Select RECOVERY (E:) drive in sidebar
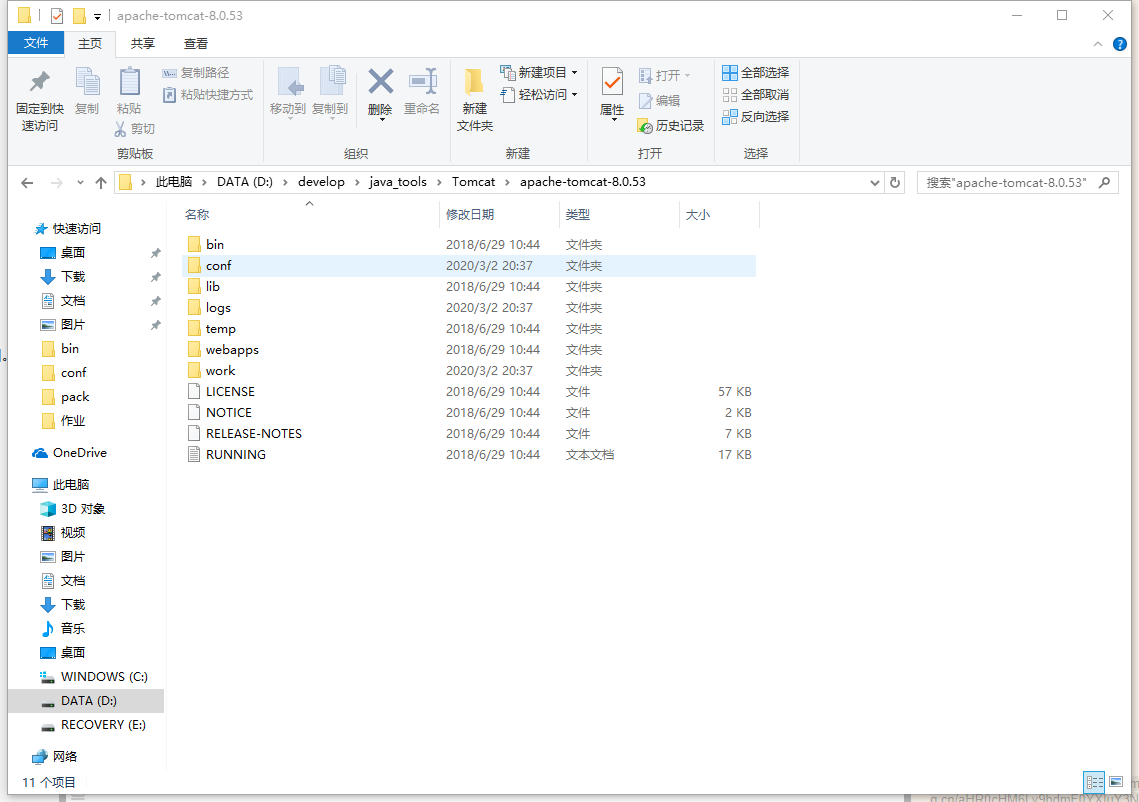 tap(93, 724)
